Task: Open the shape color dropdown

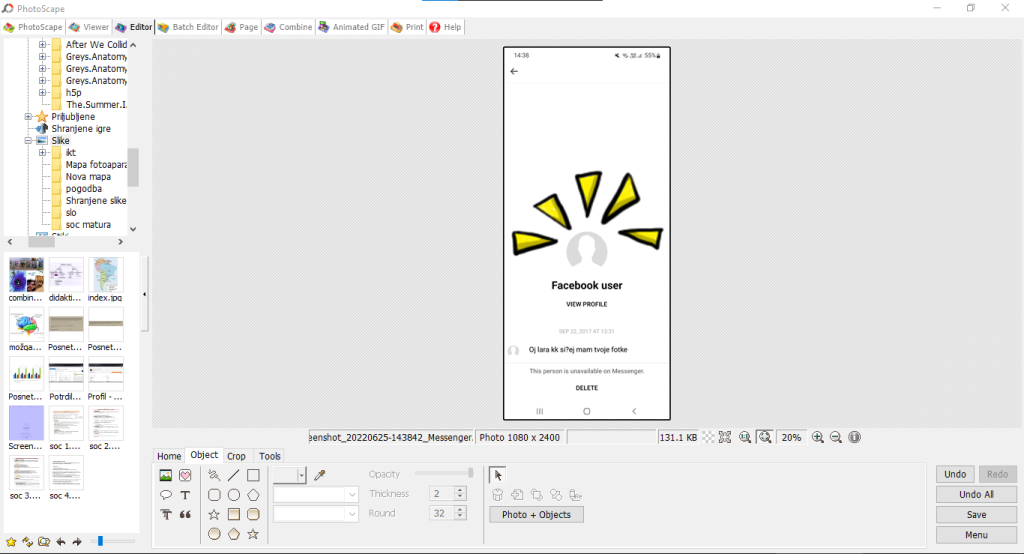Action: click(x=301, y=475)
